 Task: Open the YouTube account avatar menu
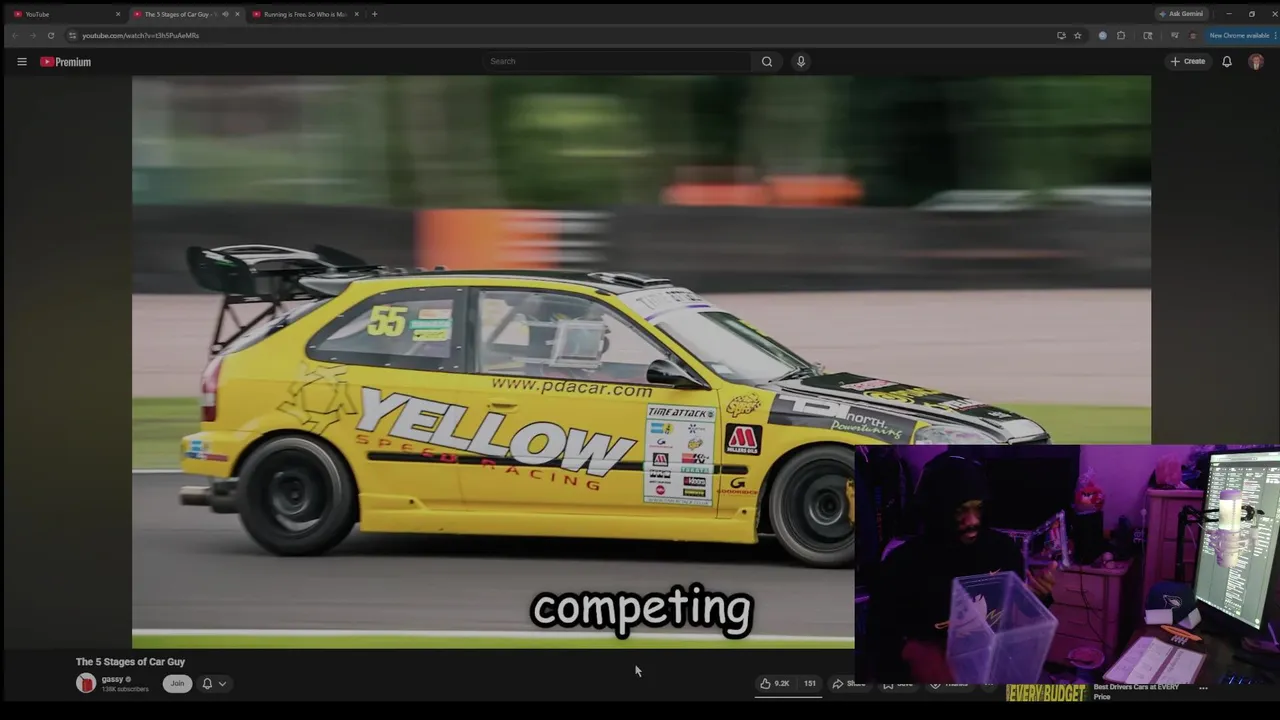point(1256,61)
